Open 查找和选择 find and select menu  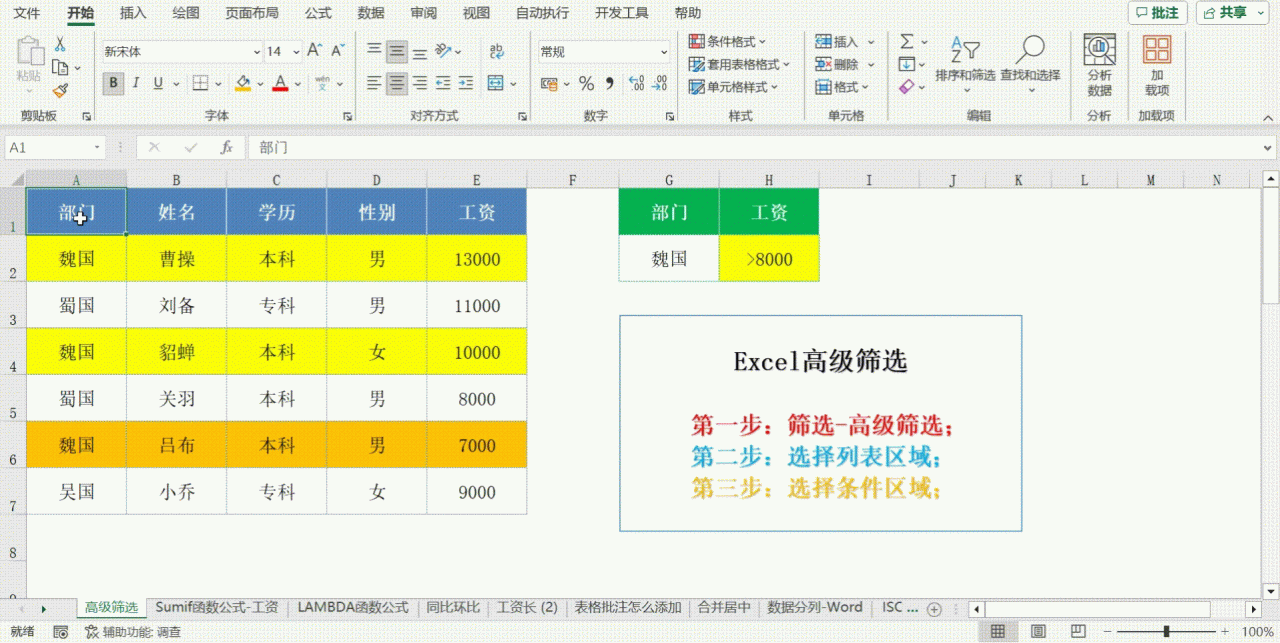(1030, 65)
